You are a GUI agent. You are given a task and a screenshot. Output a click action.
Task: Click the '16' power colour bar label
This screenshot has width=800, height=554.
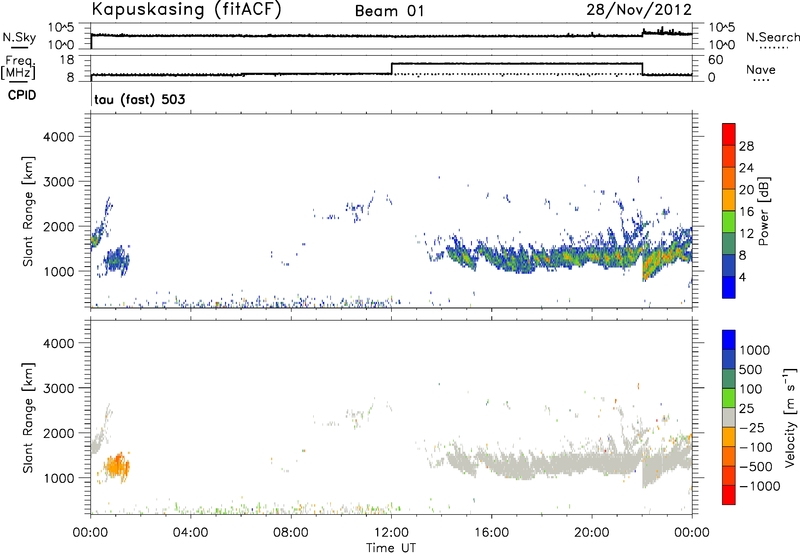click(746, 212)
